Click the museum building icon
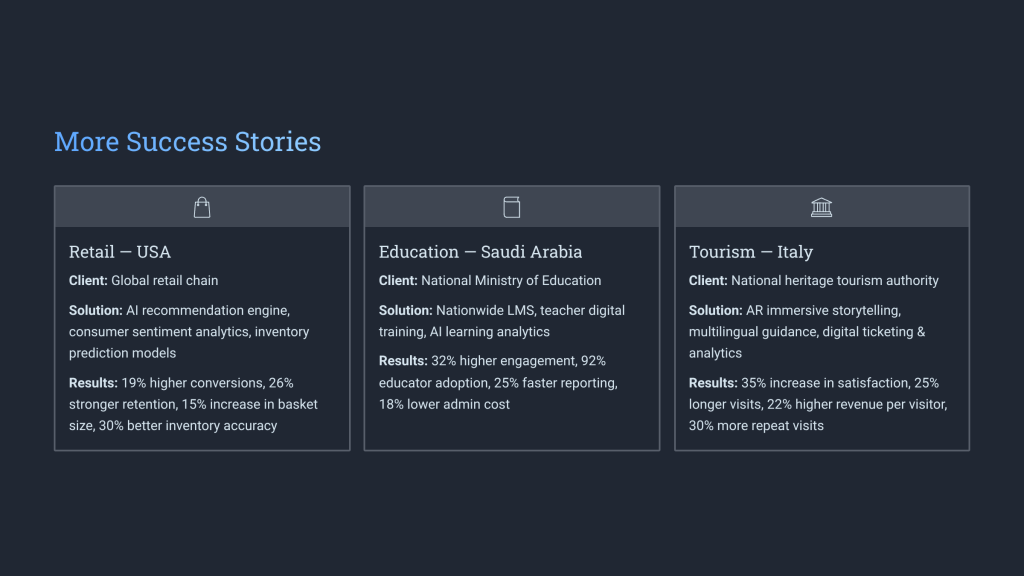This screenshot has width=1024, height=576. 822,207
